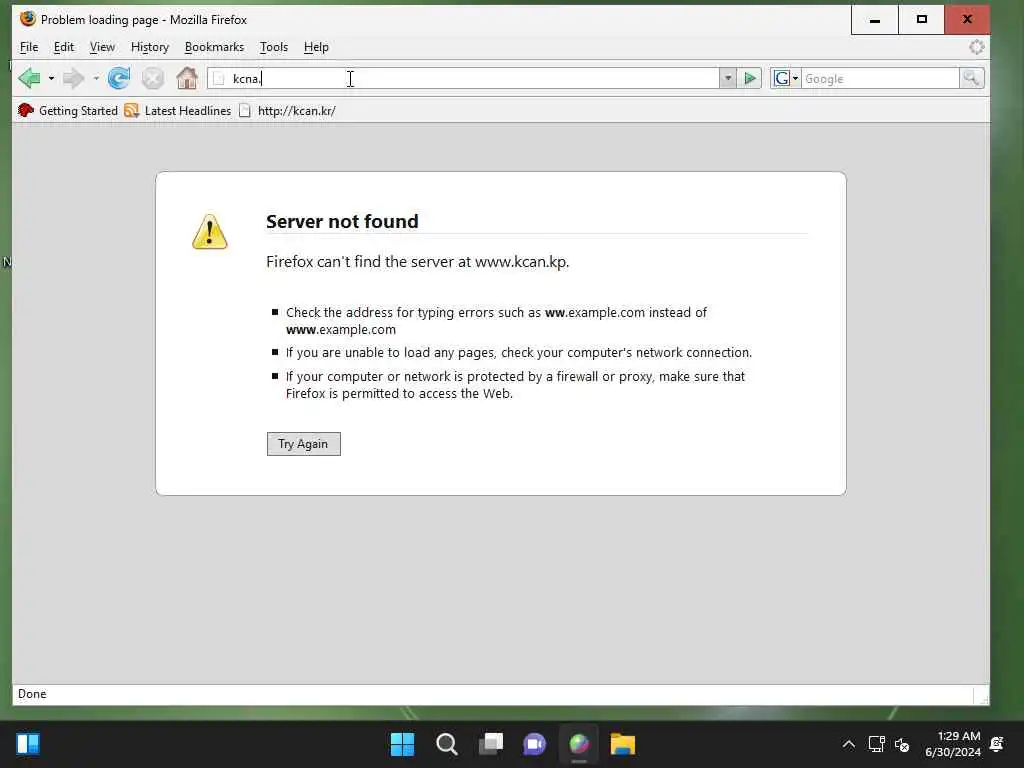Open the Tools menu

click(274, 47)
